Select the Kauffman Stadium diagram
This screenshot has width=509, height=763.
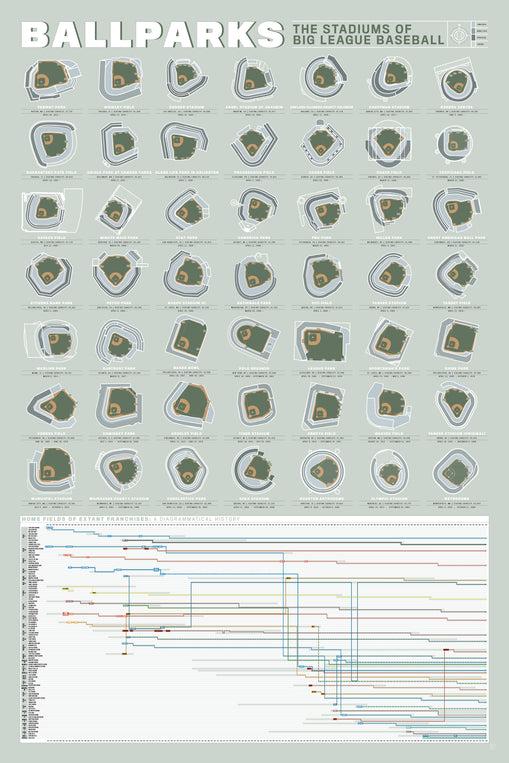point(391,79)
